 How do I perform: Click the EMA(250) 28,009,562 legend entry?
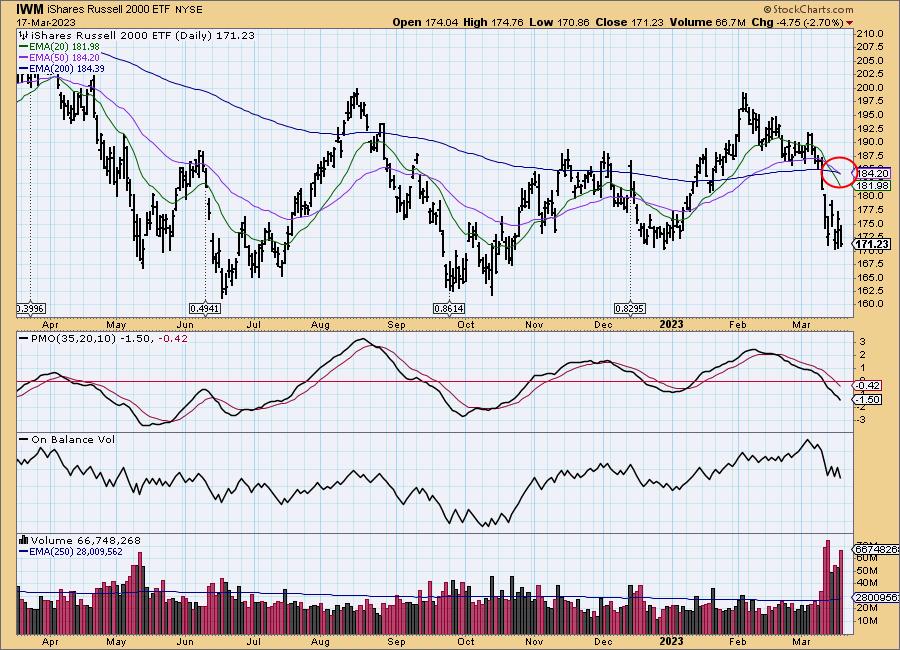[x=71, y=551]
